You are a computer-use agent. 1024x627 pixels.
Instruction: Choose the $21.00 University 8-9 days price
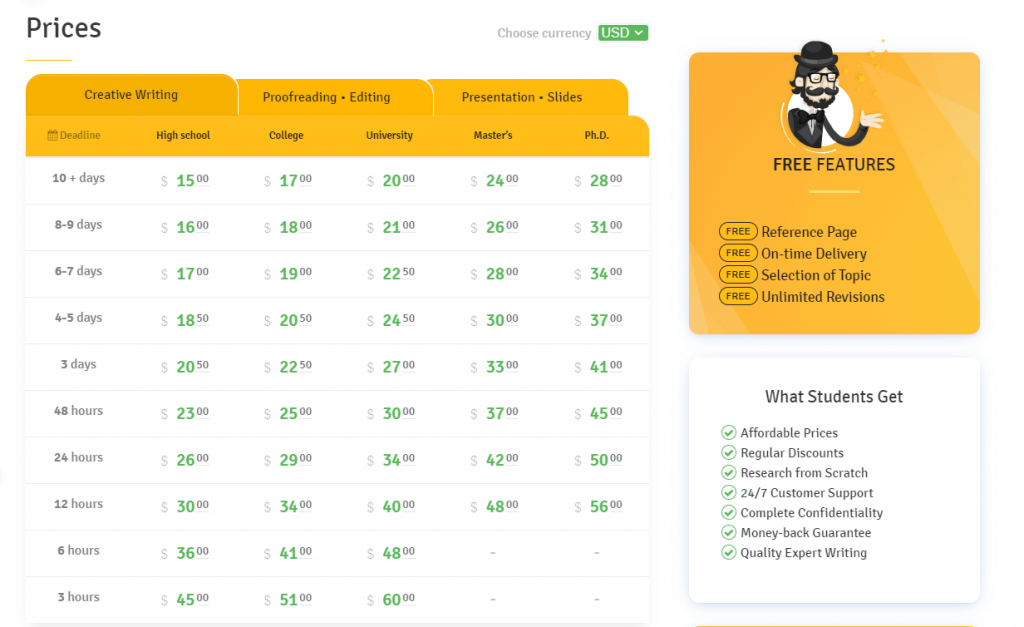tap(391, 227)
